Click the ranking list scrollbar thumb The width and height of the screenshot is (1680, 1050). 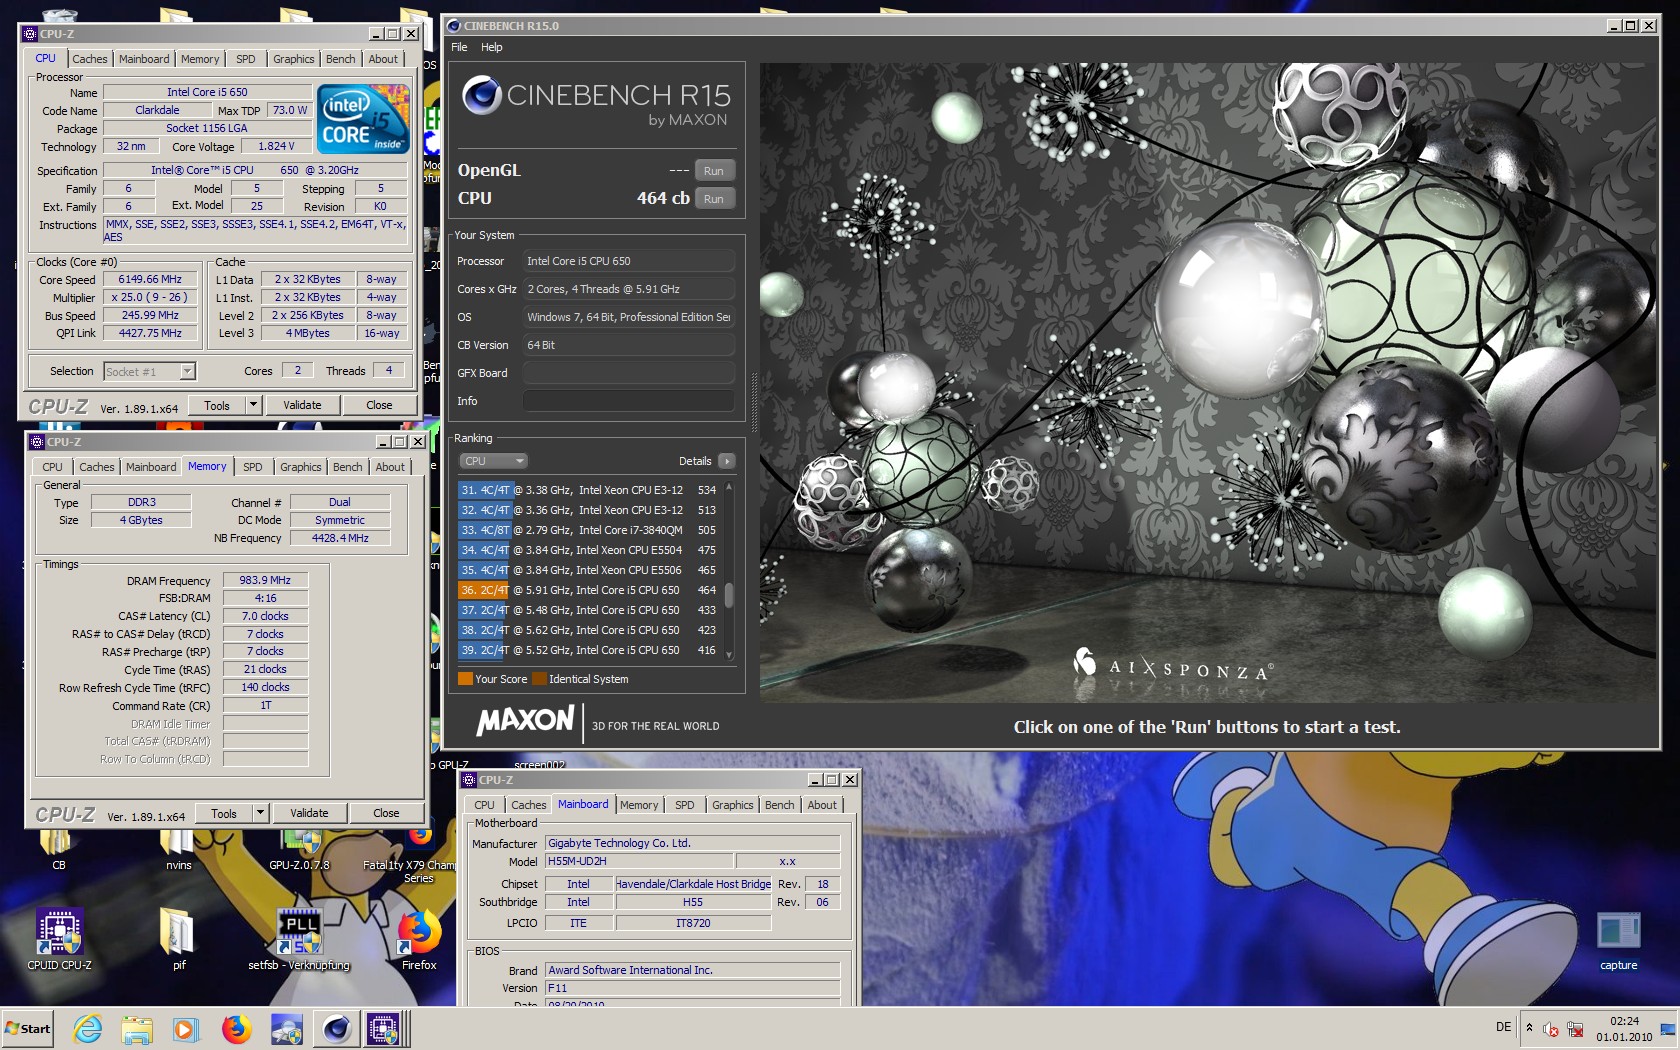(x=729, y=594)
